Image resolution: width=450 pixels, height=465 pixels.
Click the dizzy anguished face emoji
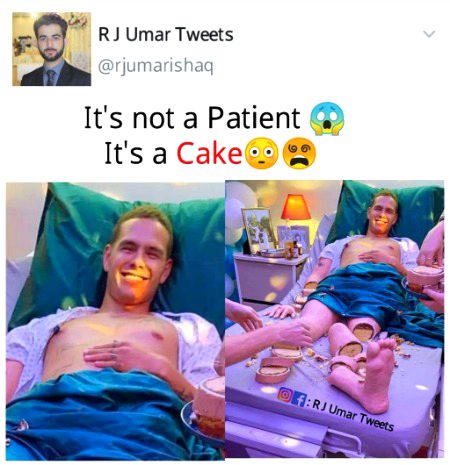click(299, 153)
